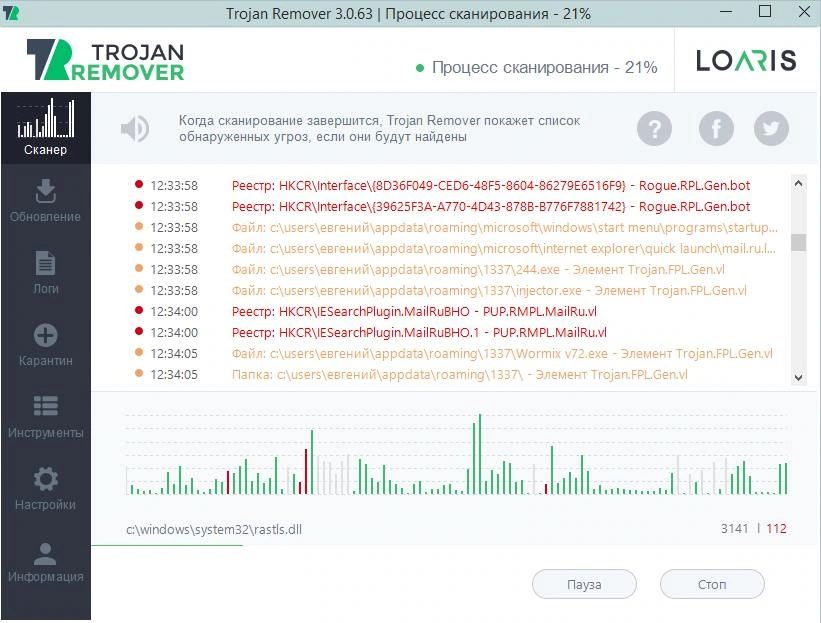Close the Trojan Remover window
The height and width of the screenshot is (623, 821).
[804, 12]
